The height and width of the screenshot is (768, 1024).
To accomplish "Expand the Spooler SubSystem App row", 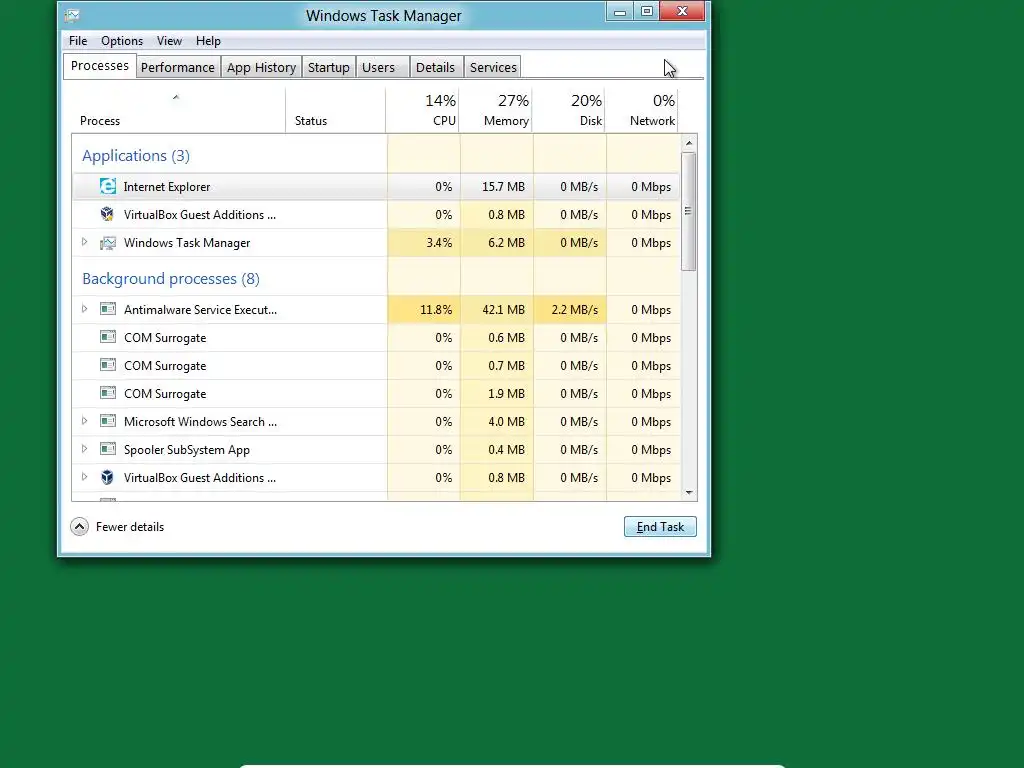I will click(84, 449).
